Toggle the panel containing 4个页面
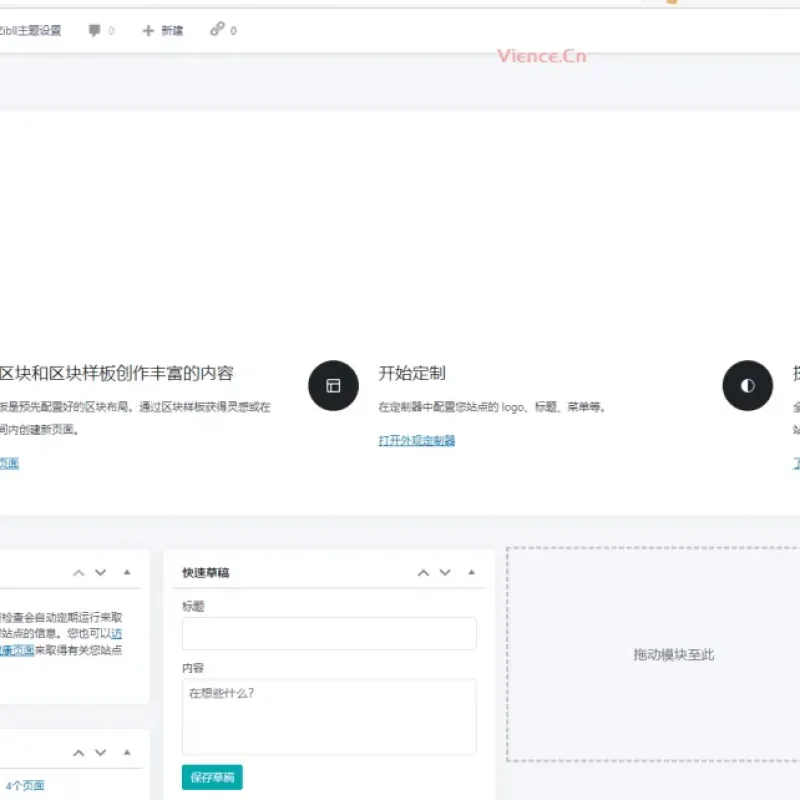Image resolution: width=800 pixels, height=800 pixels. coord(127,753)
